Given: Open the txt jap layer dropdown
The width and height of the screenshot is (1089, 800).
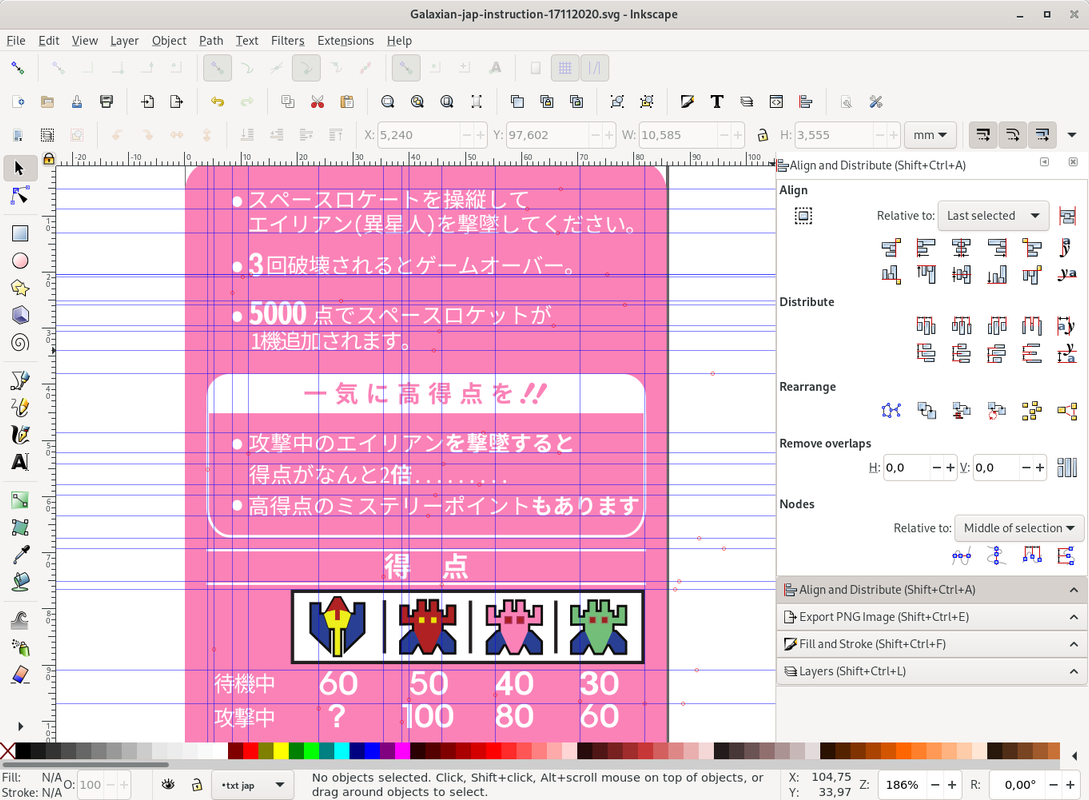Looking at the screenshot, I should point(252,785).
